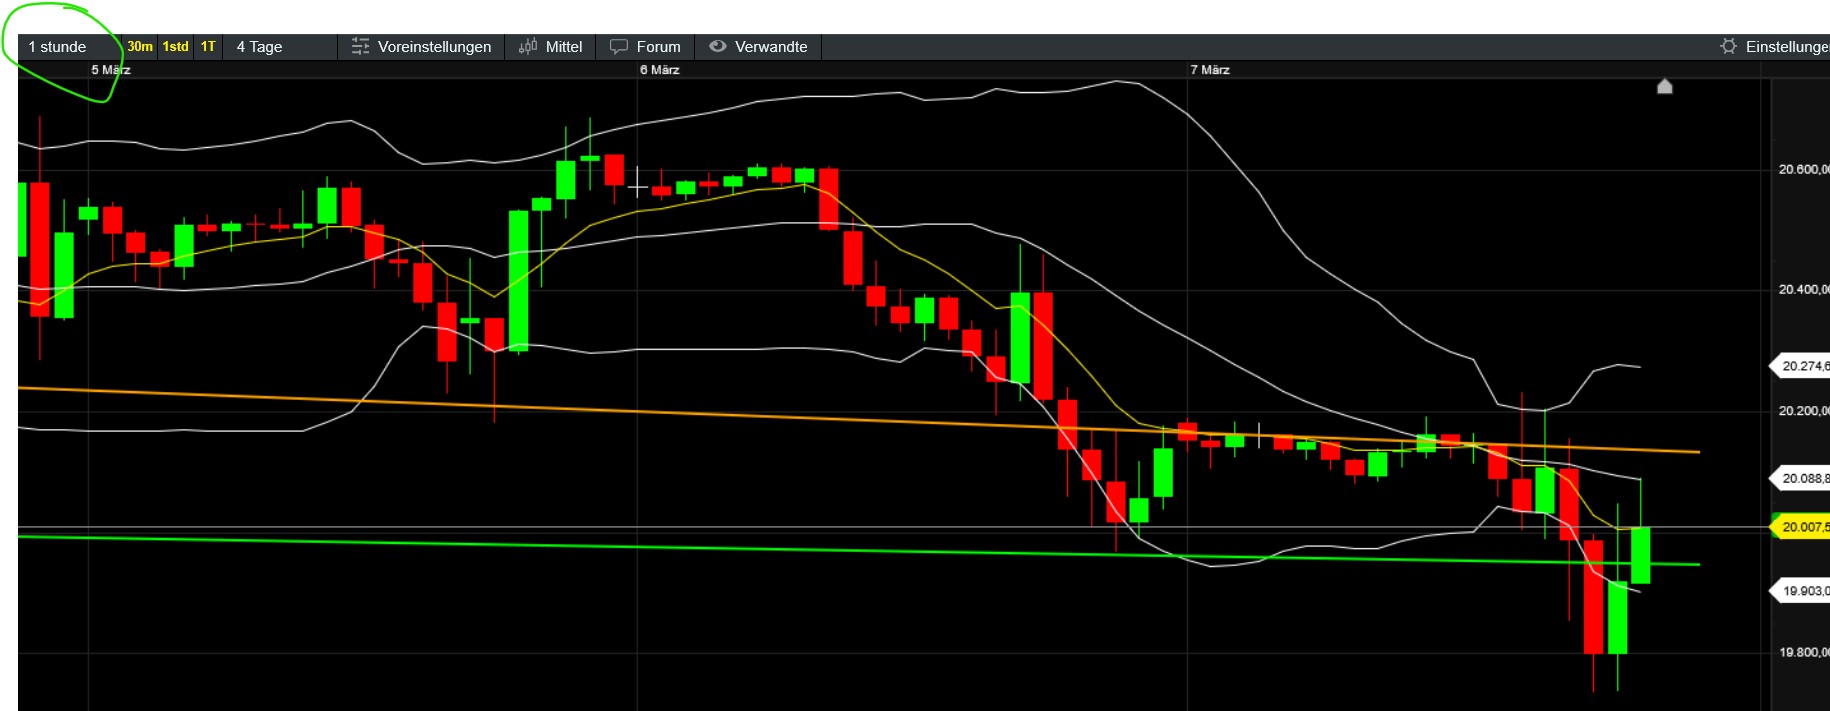The image size is (1830, 711).
Task: Click the "6 März" date label
Action: 660,70
